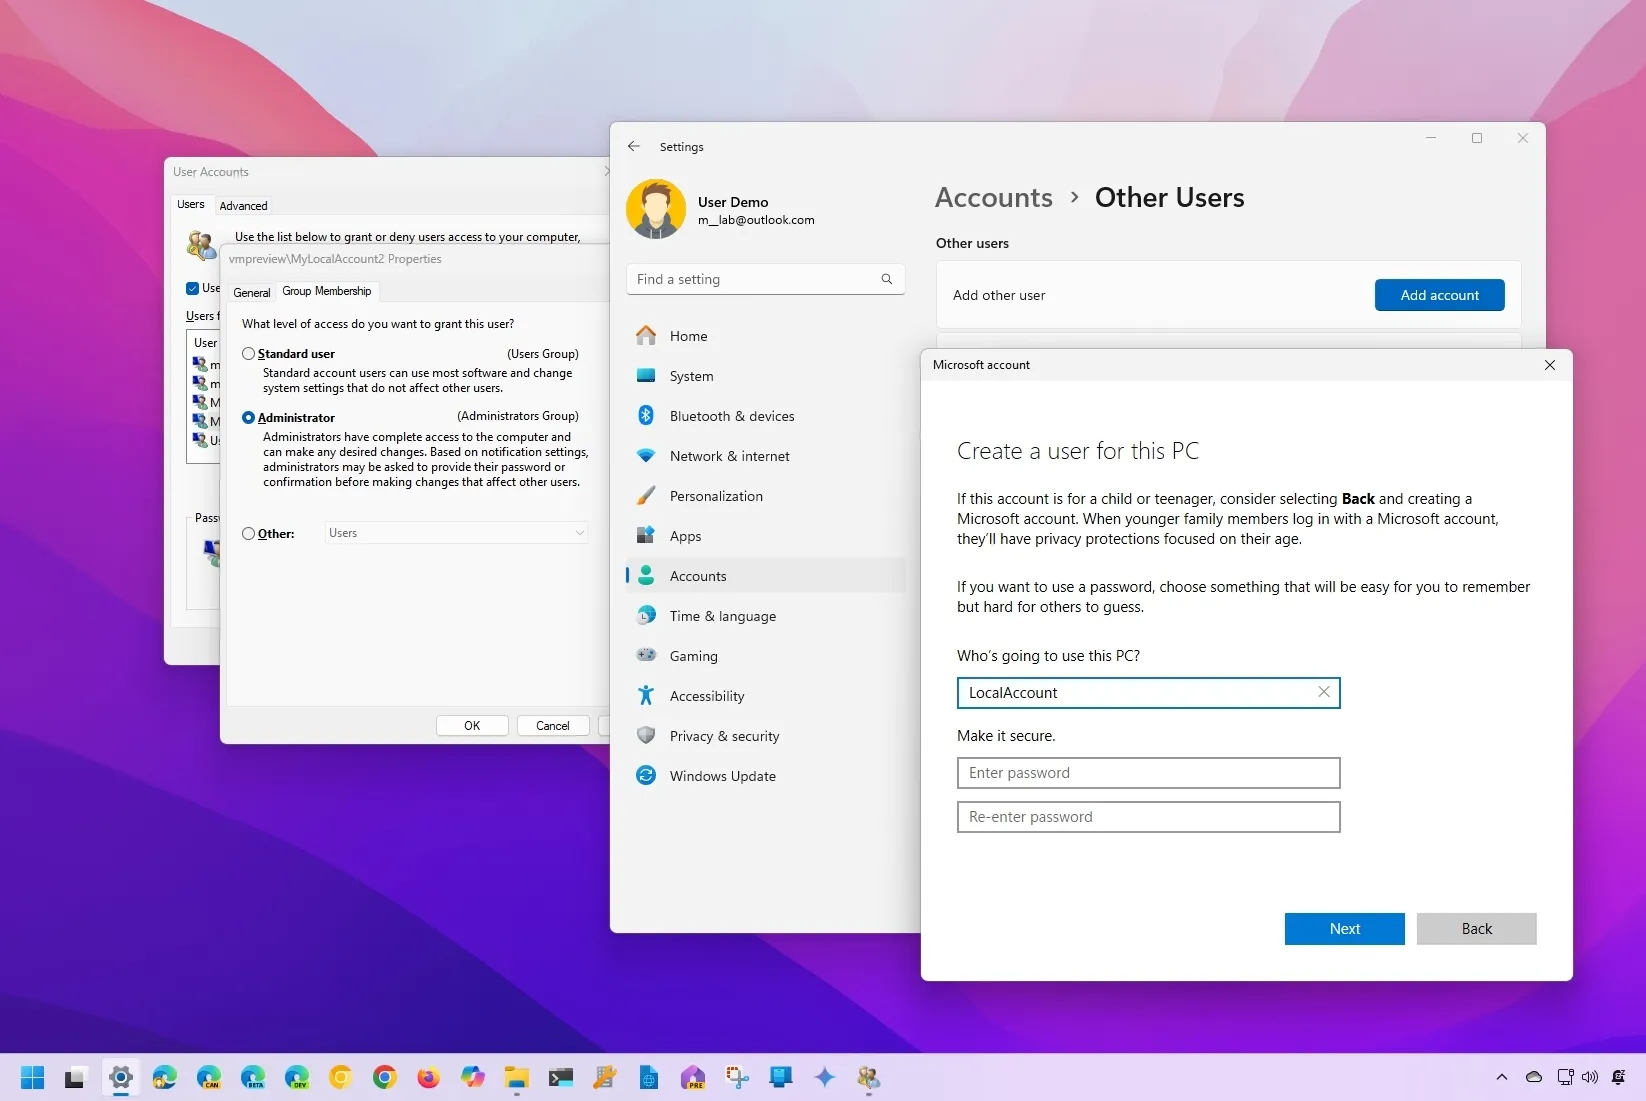Viewport: 1646px width, 1101px height.
Task: Select the Standard user radio button
Action: tap(248, 353)
